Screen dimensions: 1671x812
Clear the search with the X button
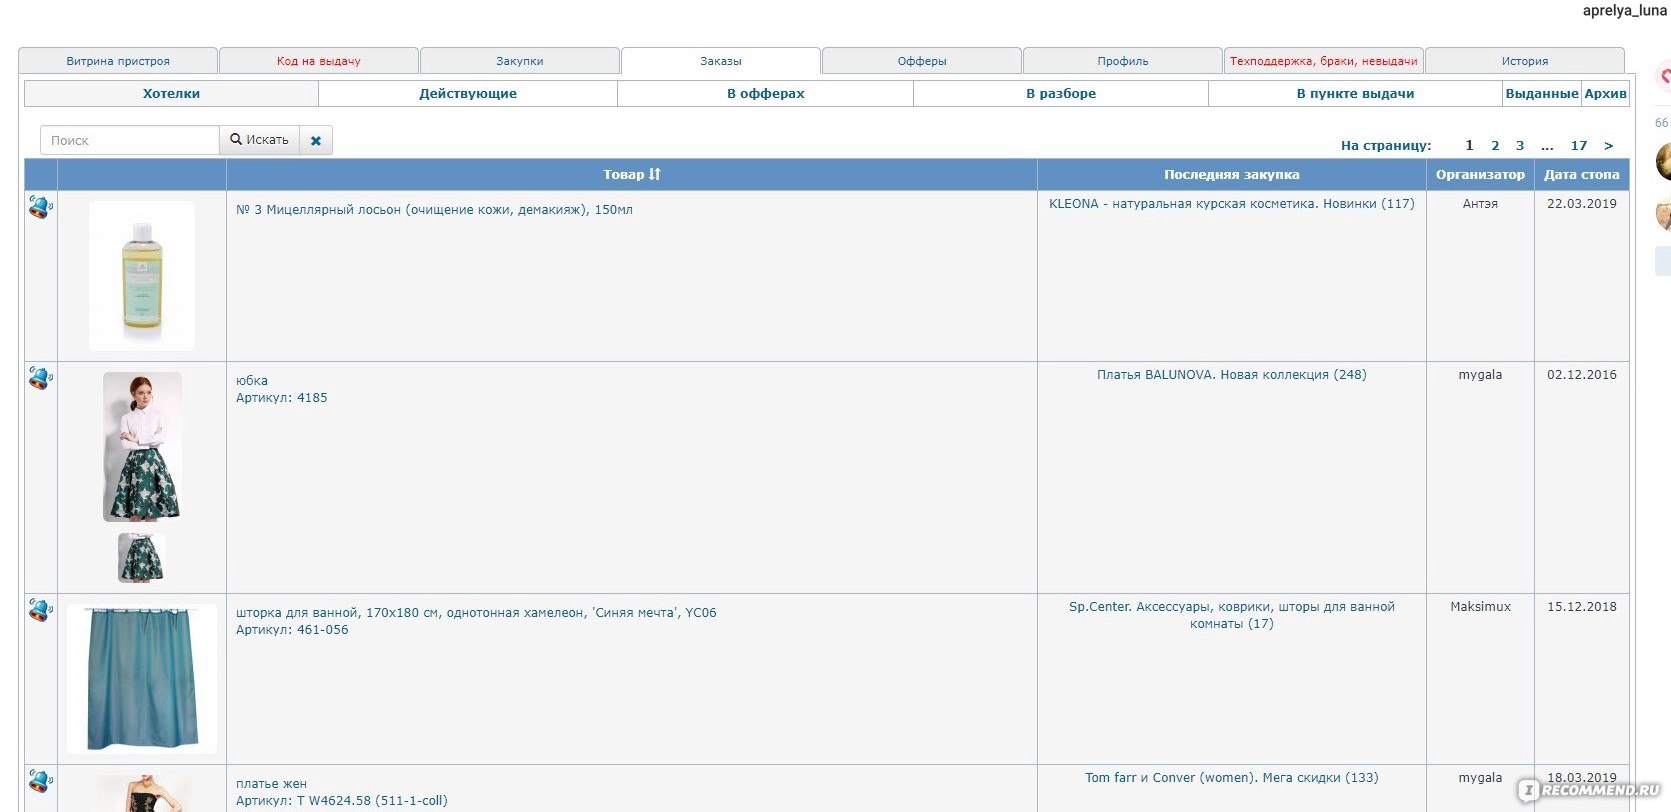(316, 140)
